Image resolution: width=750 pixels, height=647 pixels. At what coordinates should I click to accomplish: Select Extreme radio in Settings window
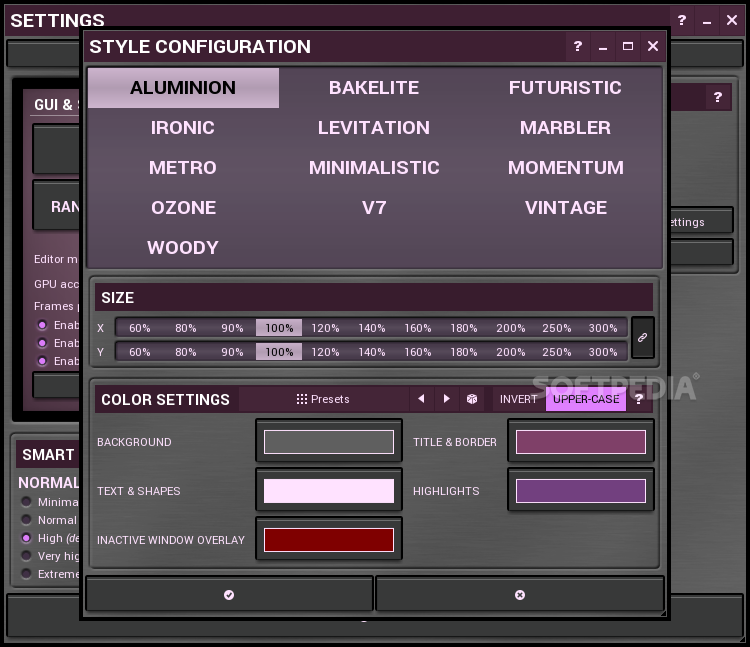(26, 573)
